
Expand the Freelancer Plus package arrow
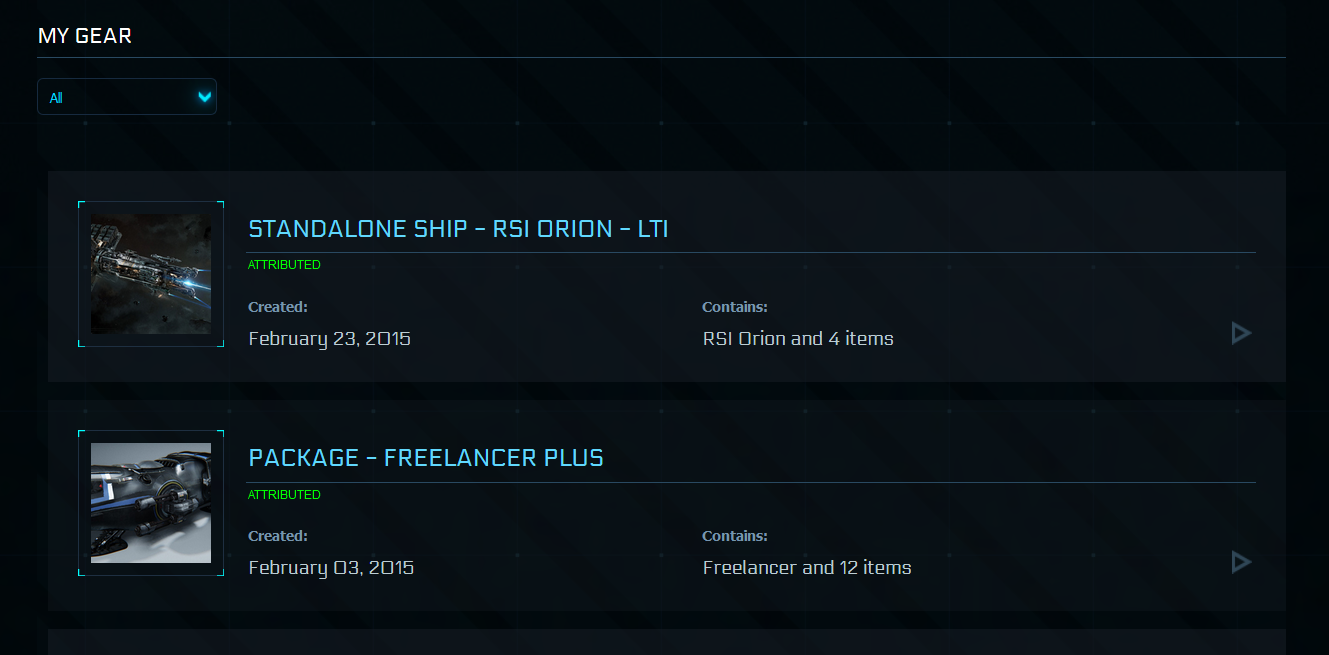[x=1241, y=562]
